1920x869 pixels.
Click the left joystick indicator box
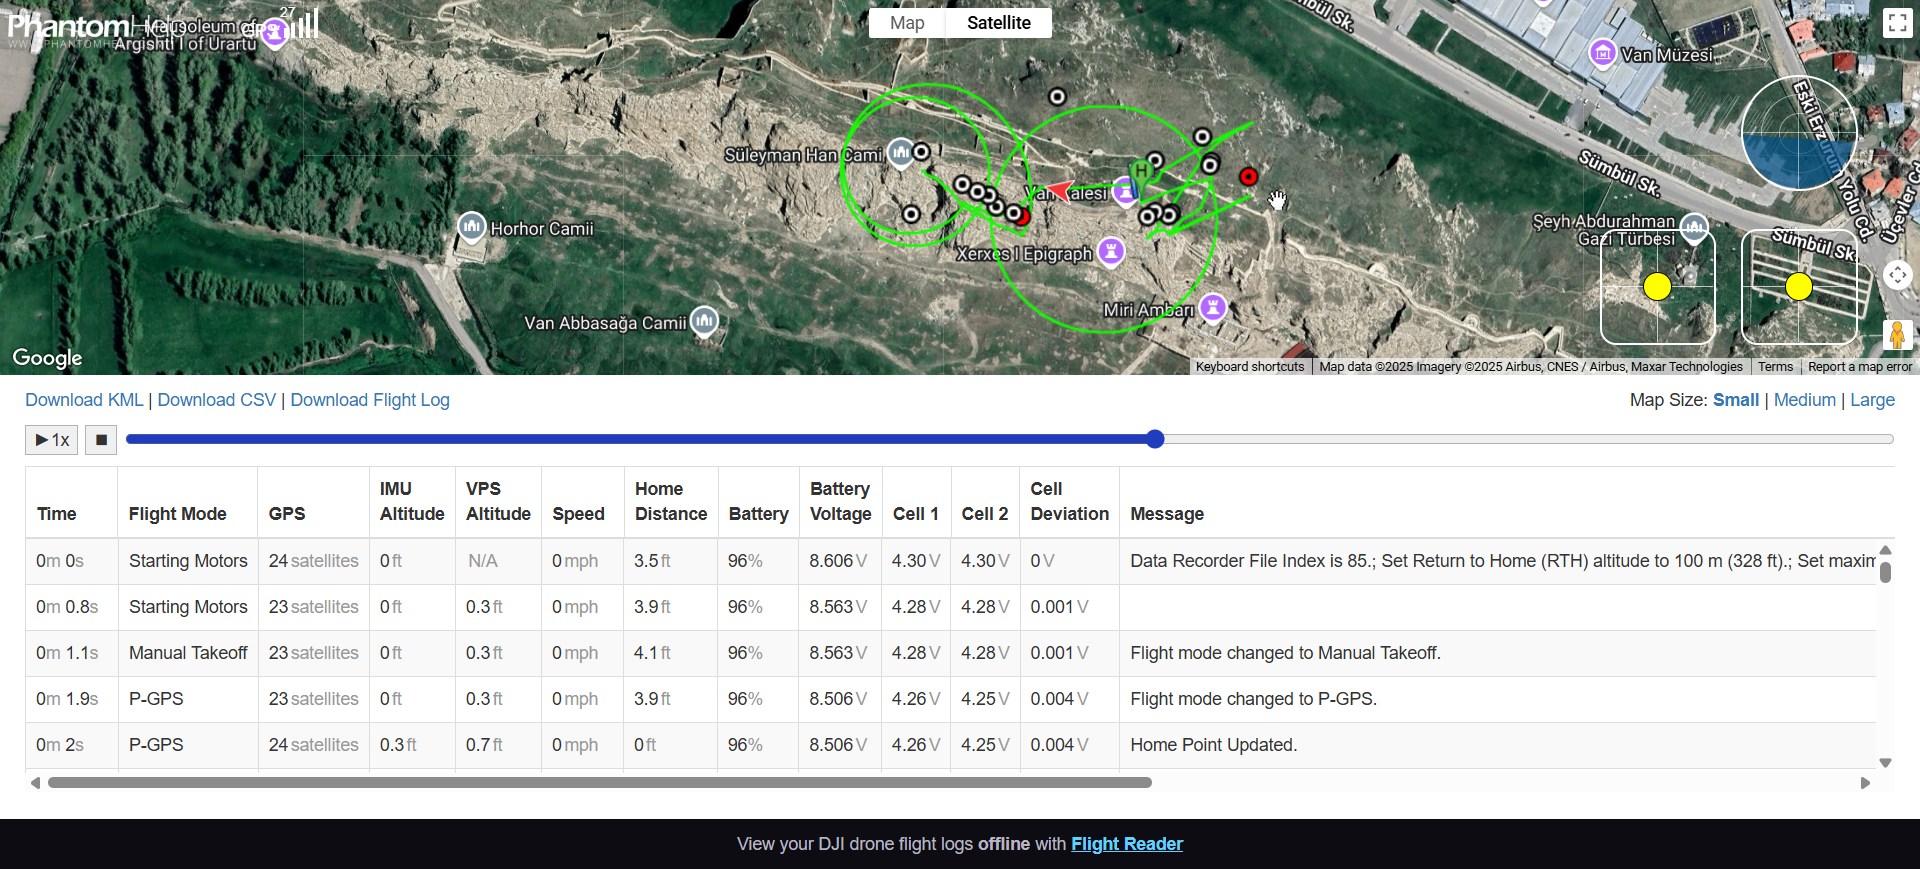tap(1658, 287)
